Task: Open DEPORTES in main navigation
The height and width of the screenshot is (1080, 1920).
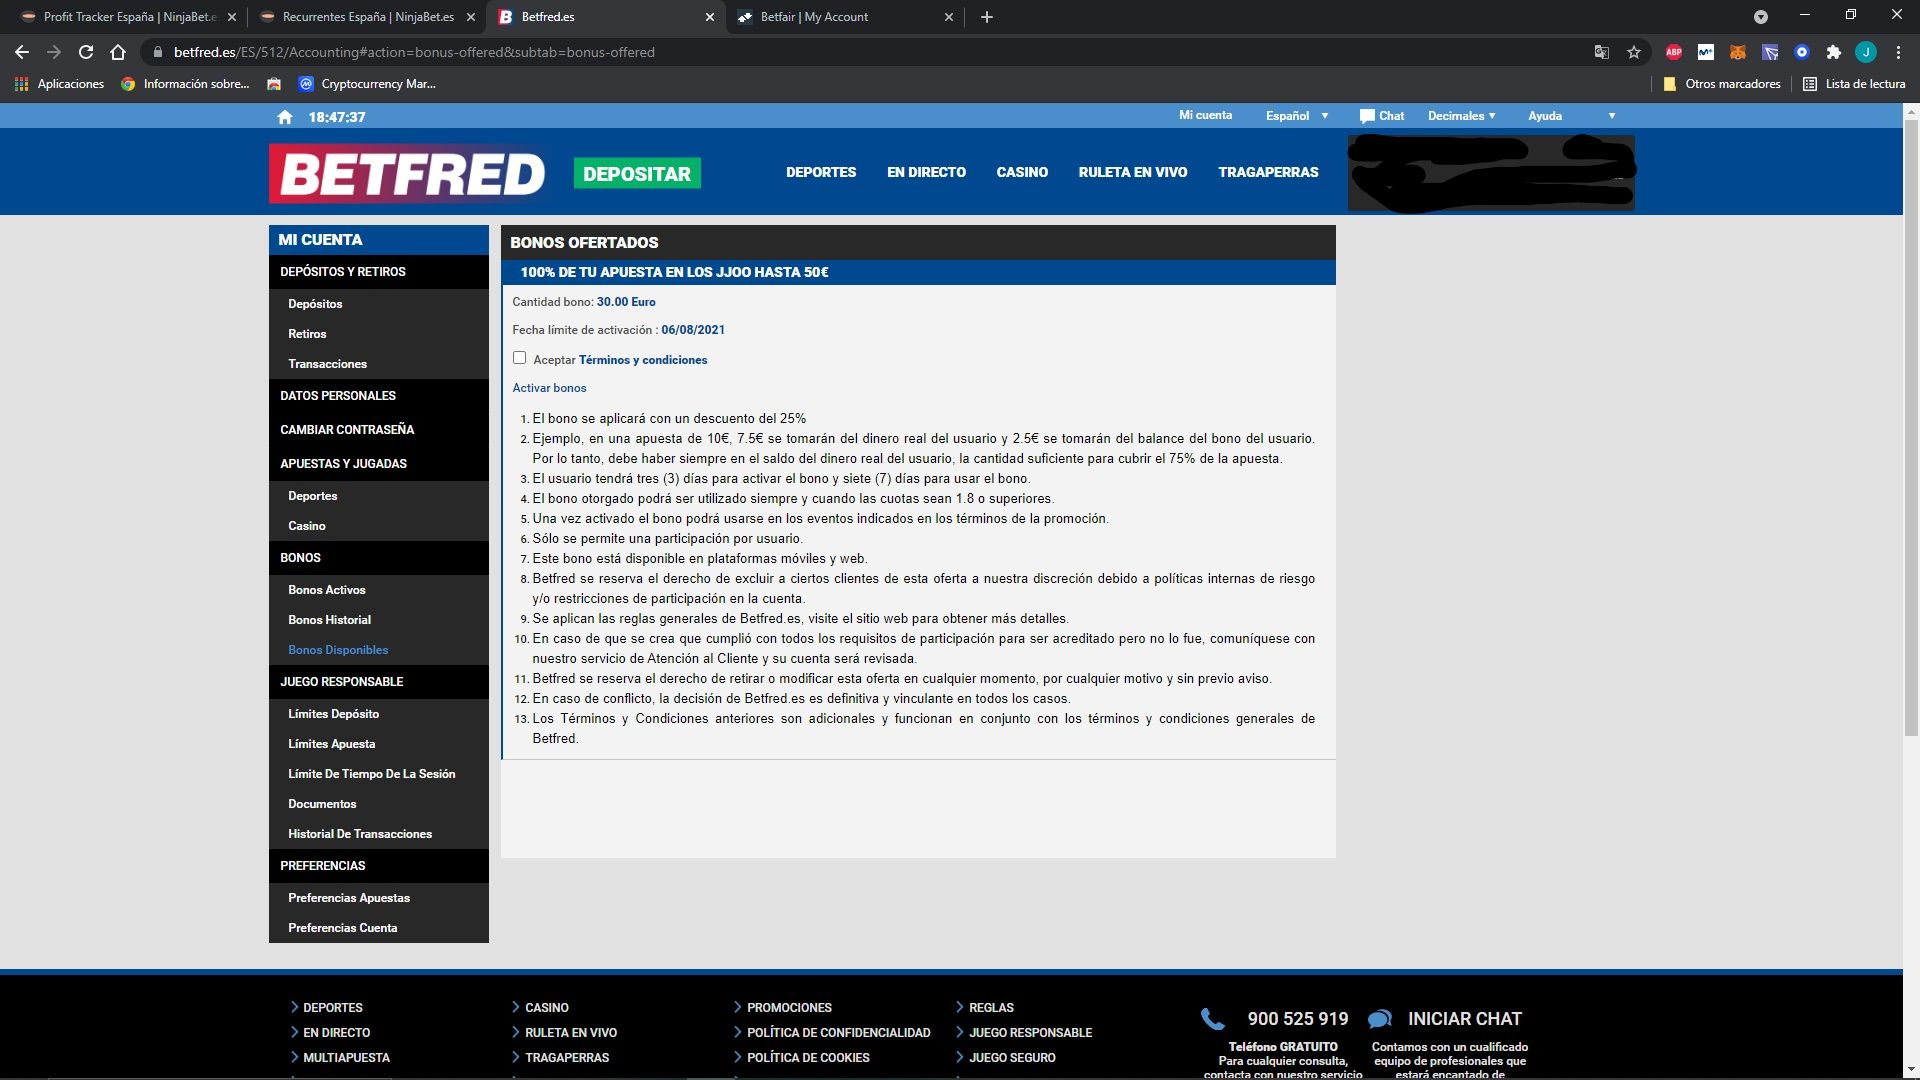Action: click(821, 172)
